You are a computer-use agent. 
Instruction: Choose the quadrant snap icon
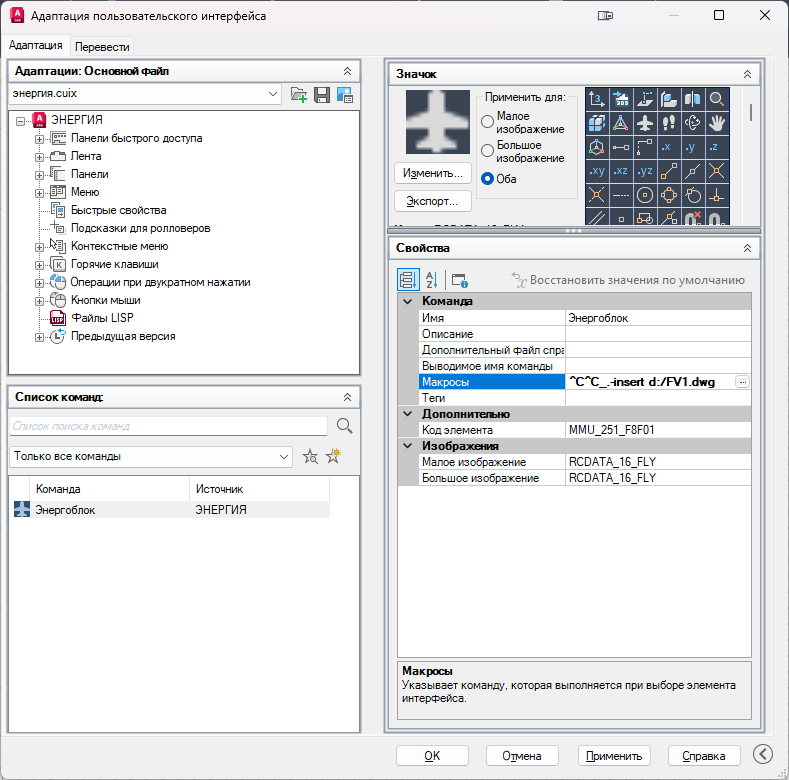[x=669, y=195]
